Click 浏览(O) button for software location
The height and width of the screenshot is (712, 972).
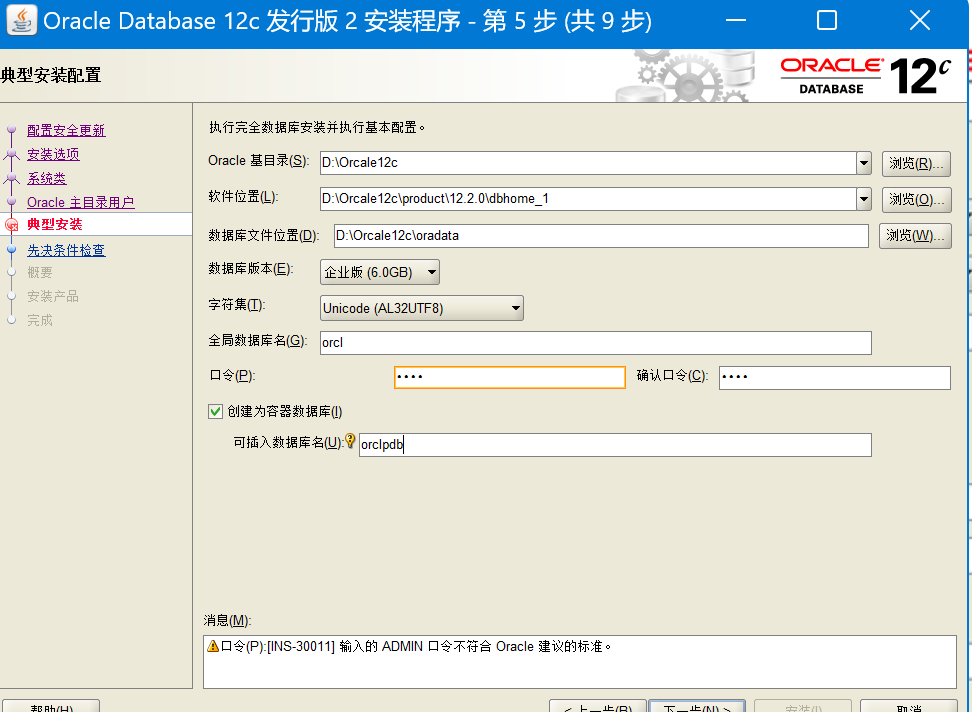click(916, 200)
